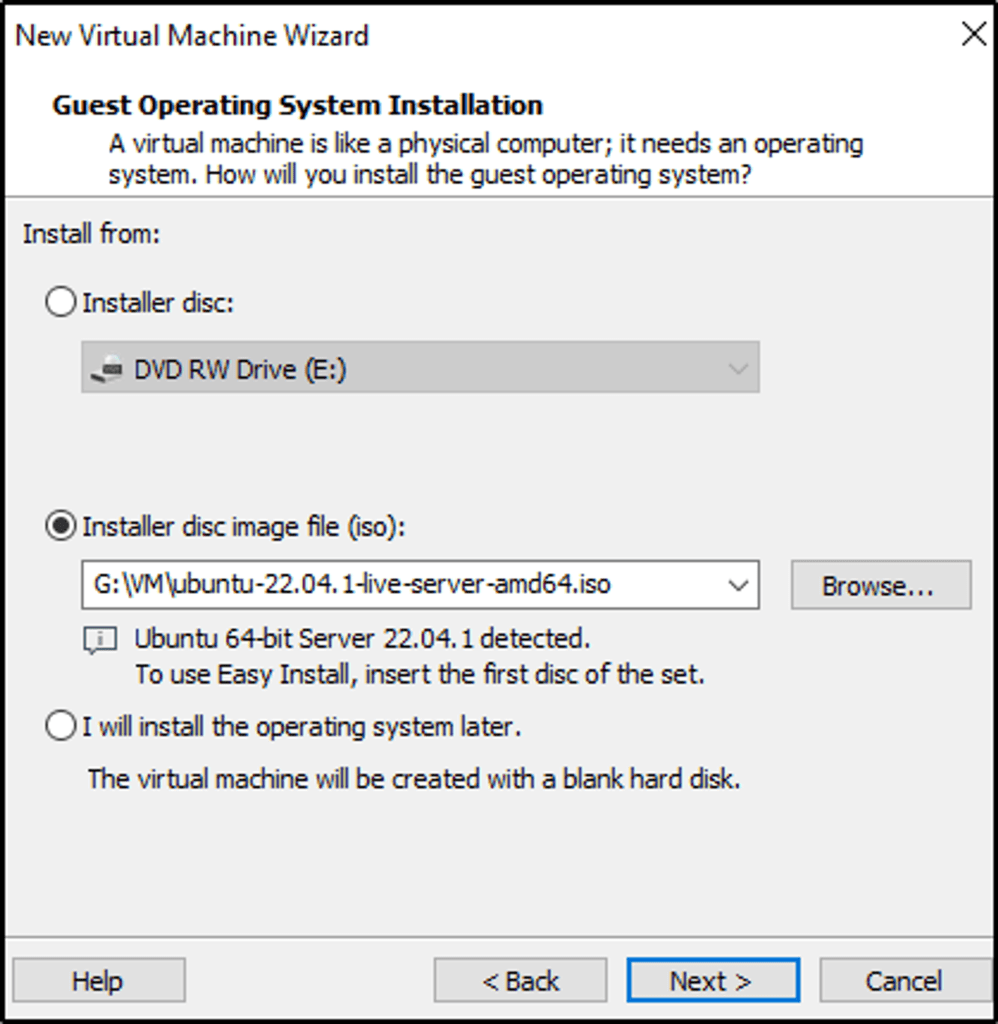Click the "Ubuntu 64-bit Server 22.04.1 detected" message
The height and width of the screenshot is (1024, 998).
click(x=362, y=638)
